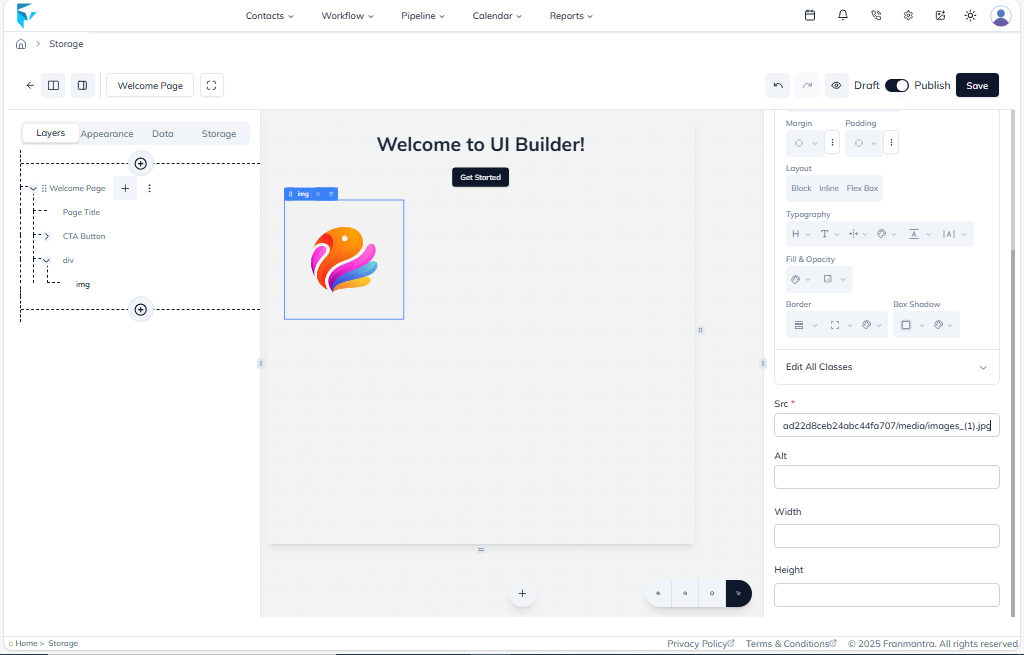Collapse the Welcome Page tree chevron
The width and height of the screenshot is (1024, 655).
(32, 188)
